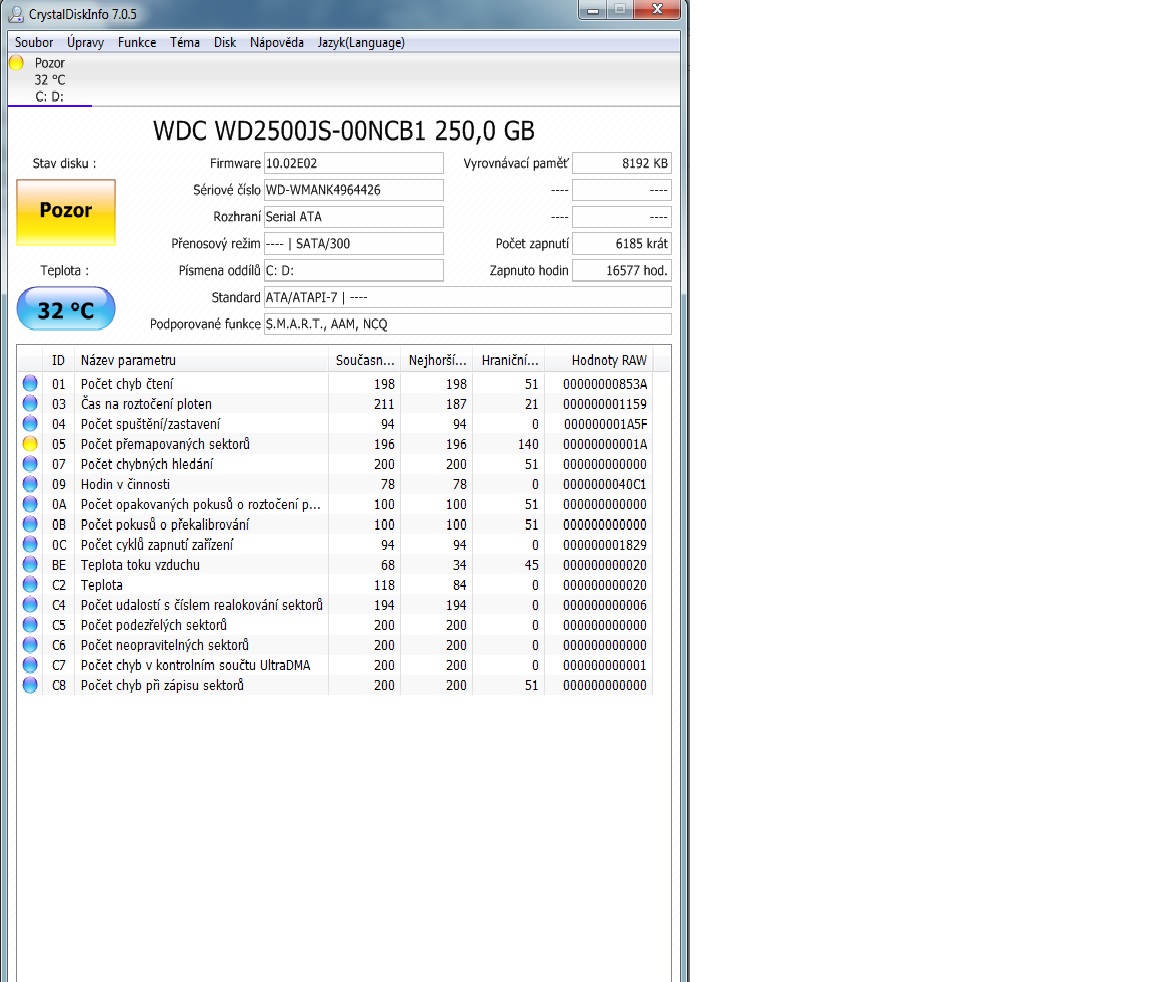The image size is (1152, 982).
Task: Click the CrystalDiskInfo app icon in title bar
Action: pyautogui.click(x=15, y=14)
